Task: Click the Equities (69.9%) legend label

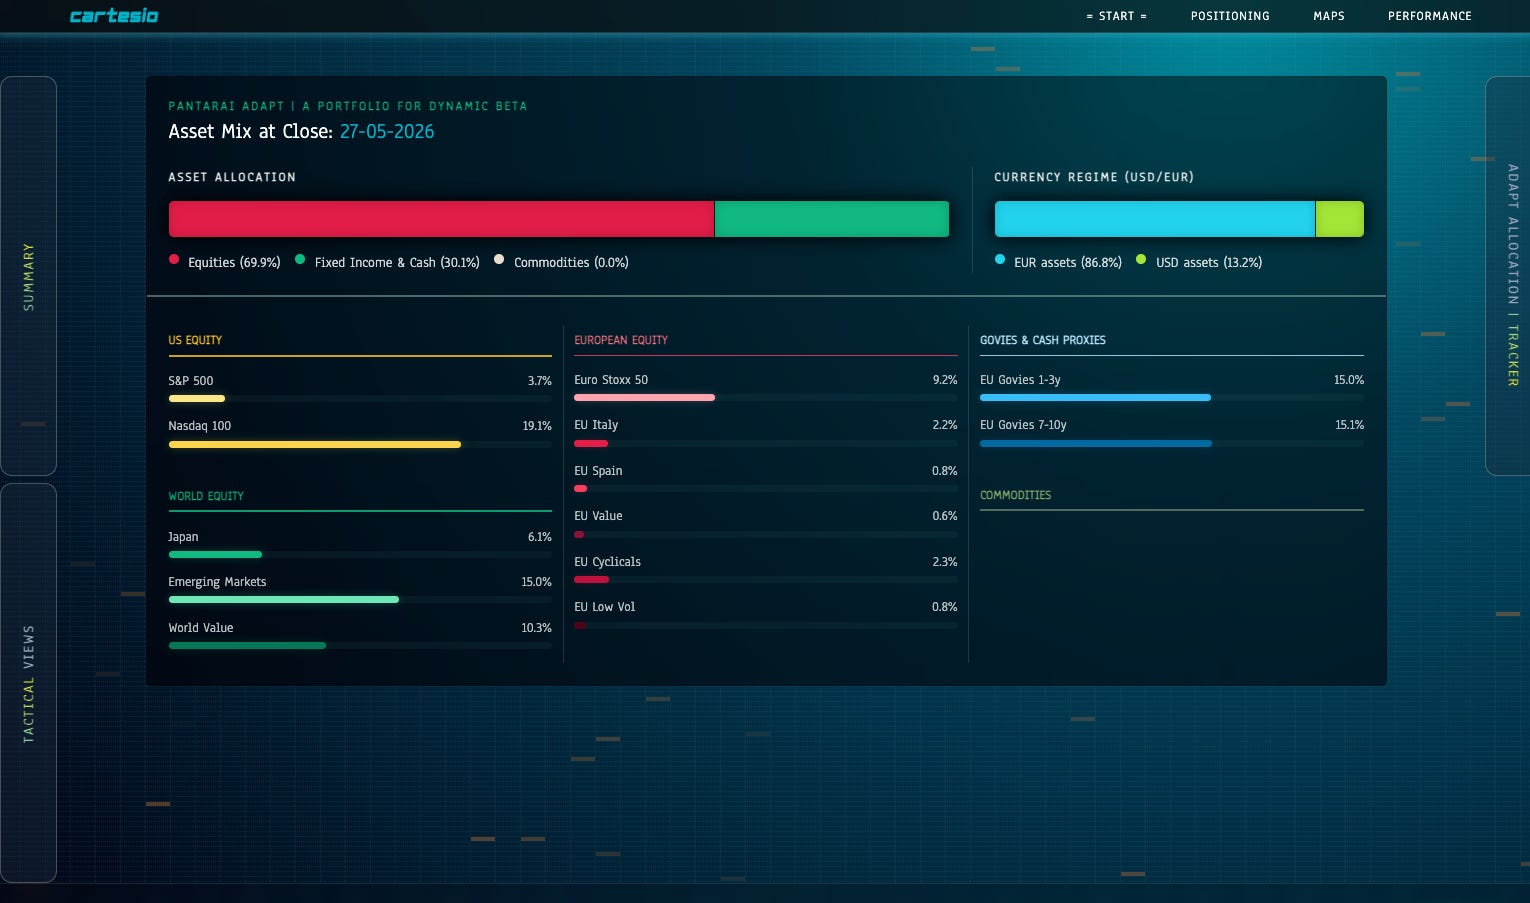Action: click(x=234, y=262)
